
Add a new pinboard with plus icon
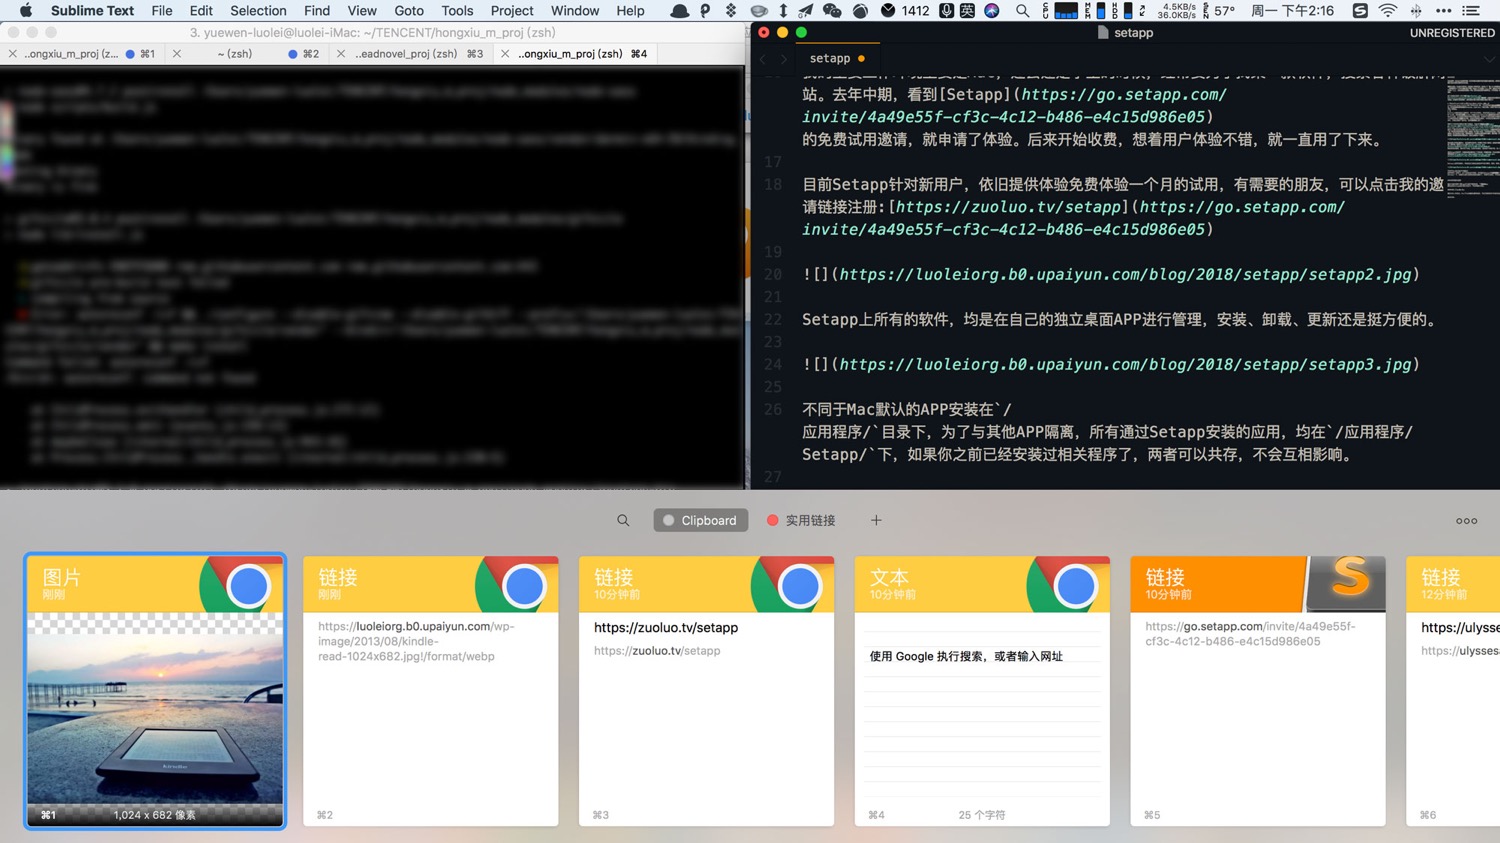876,520
